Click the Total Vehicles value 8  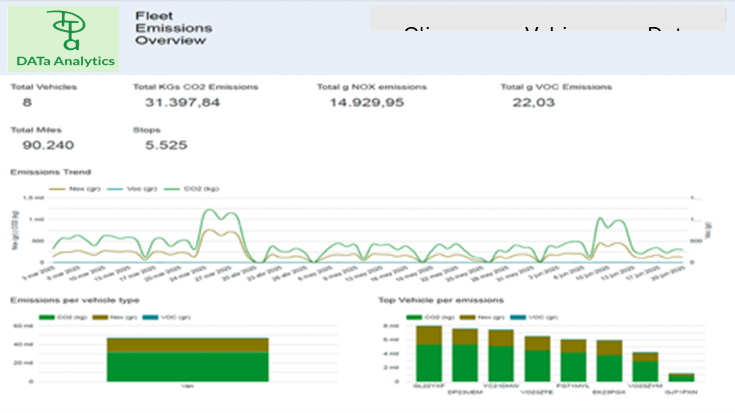[25, 102]
